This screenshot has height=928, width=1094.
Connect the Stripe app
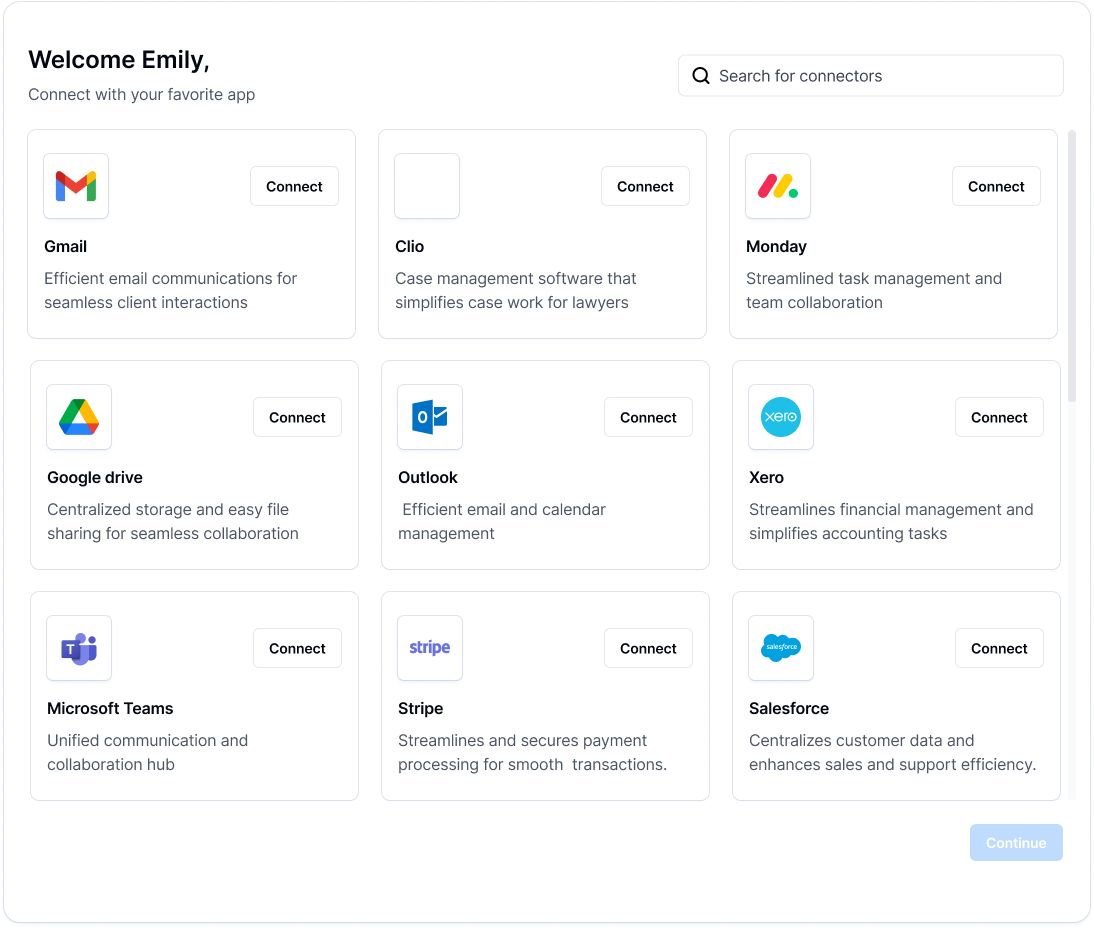(648, 648)
